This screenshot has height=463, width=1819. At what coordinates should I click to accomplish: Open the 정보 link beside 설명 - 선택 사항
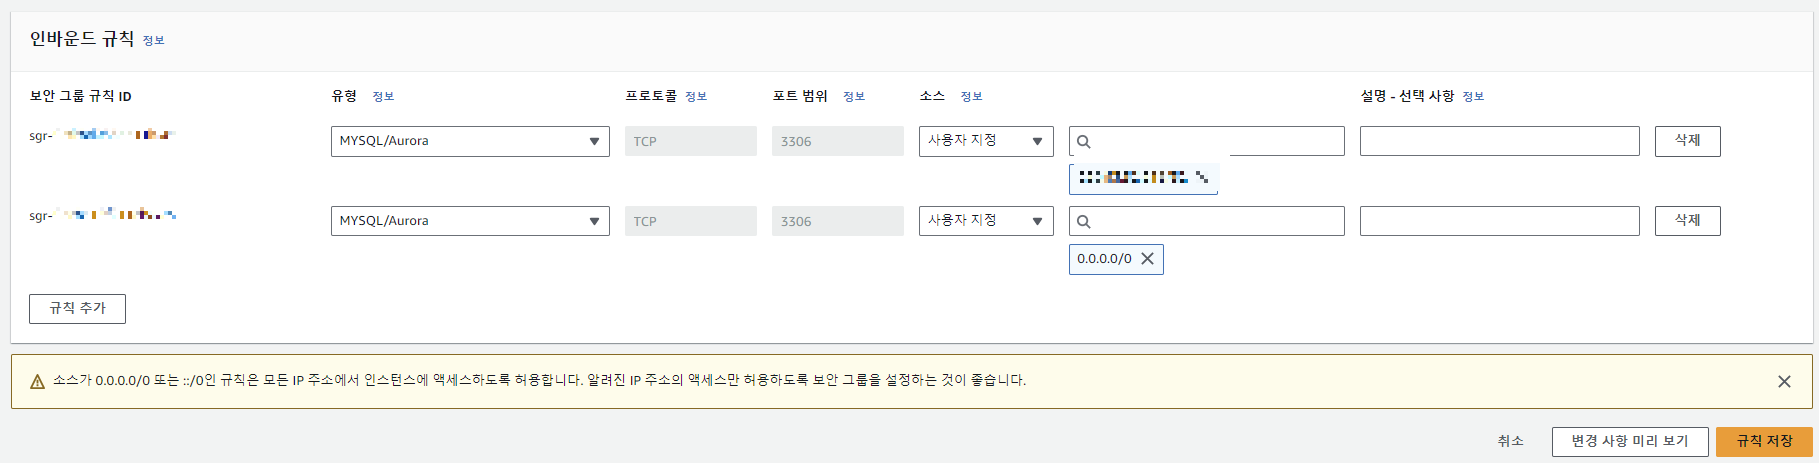1473,96
